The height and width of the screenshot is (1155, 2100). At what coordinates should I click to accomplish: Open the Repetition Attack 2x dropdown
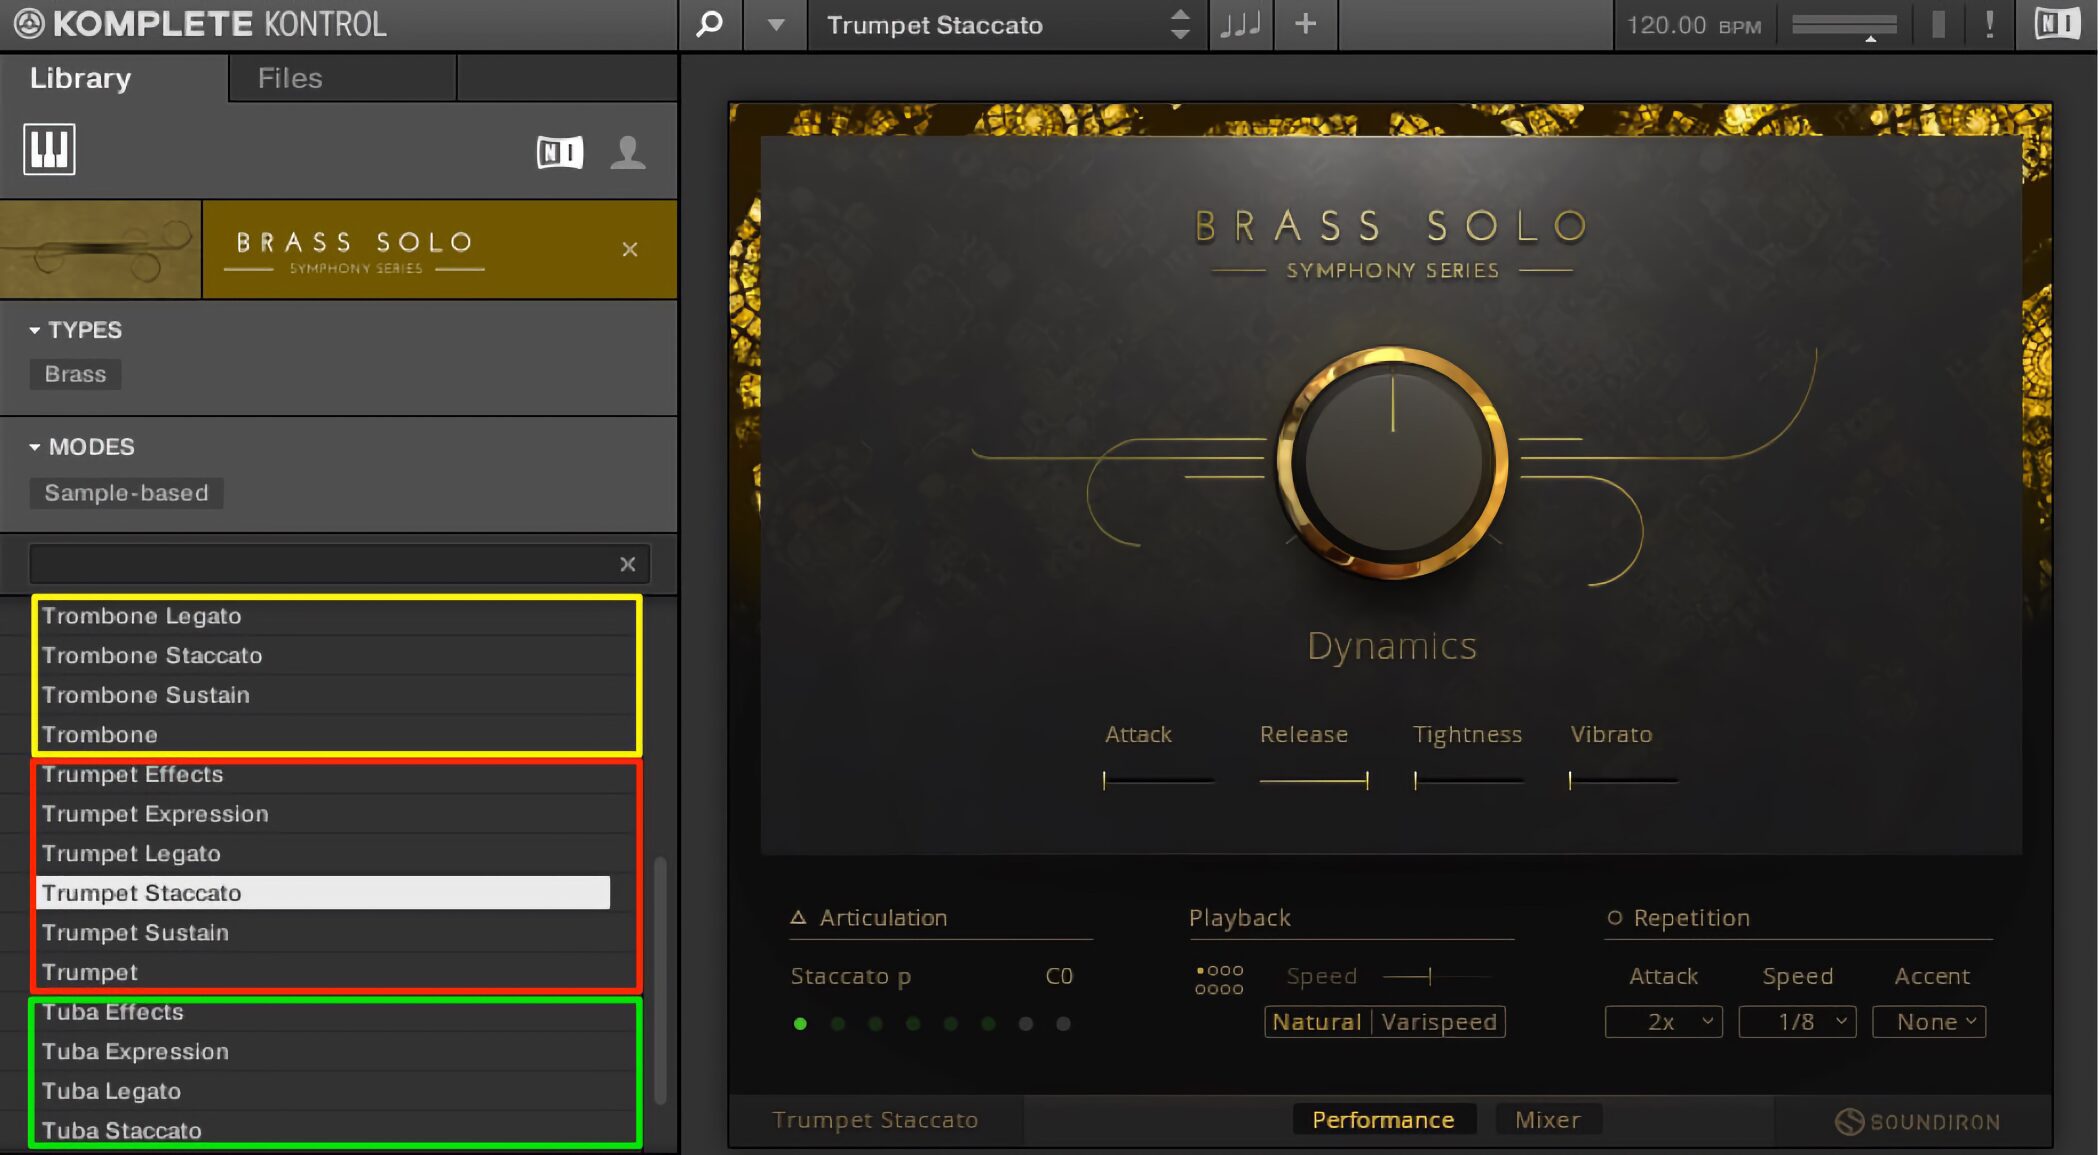coord(1664,1022)
